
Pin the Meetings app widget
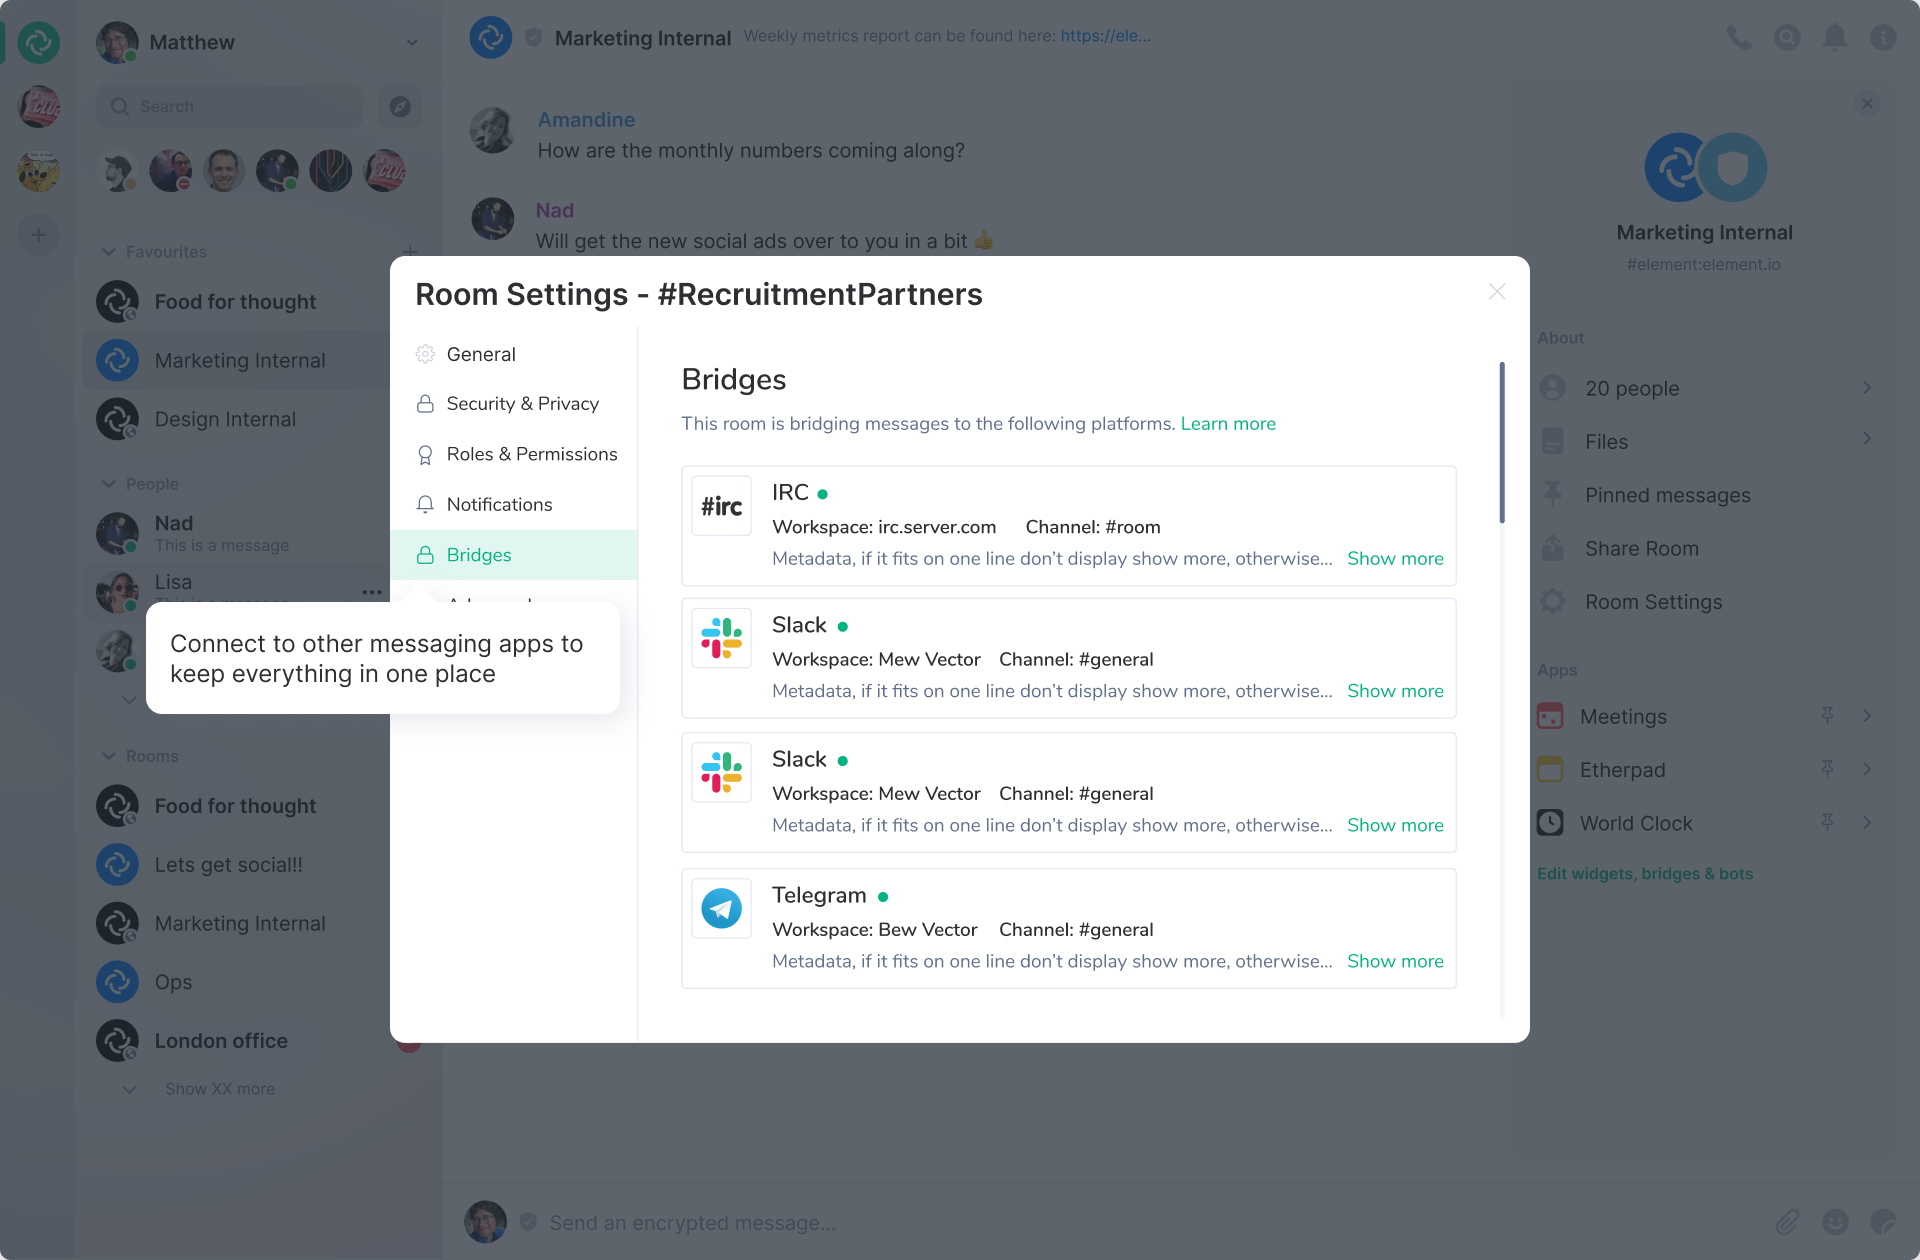[1827, 715]
